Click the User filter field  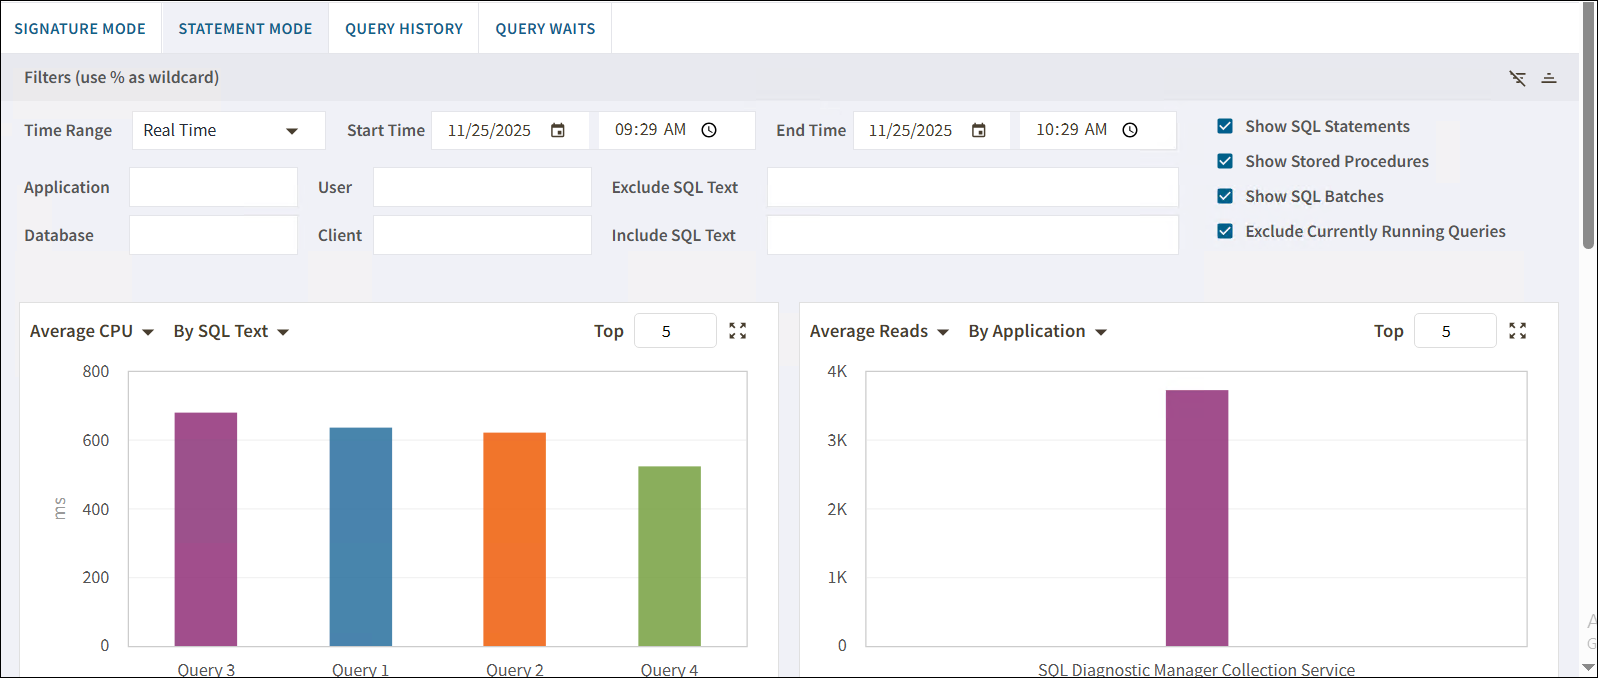tap(482, 187)
